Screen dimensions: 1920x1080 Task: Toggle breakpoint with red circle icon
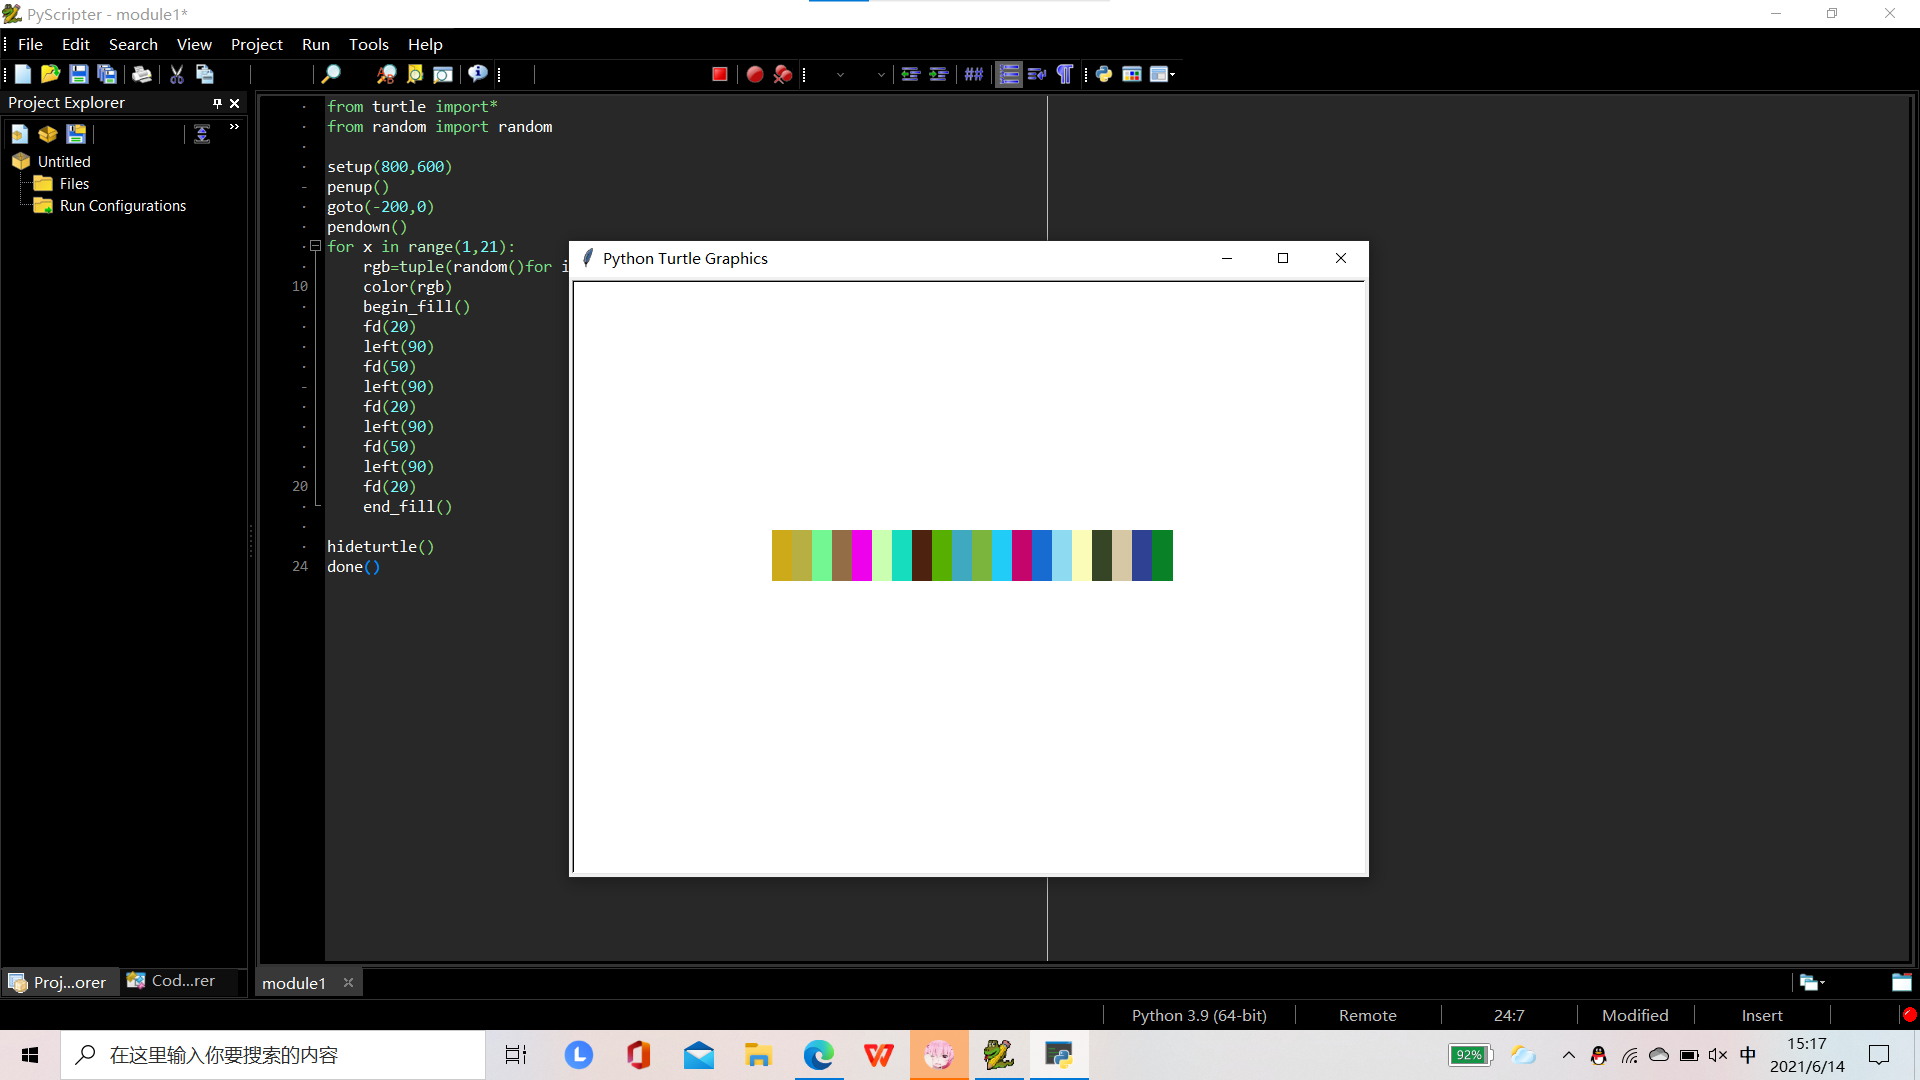click(x=755, y=74)
